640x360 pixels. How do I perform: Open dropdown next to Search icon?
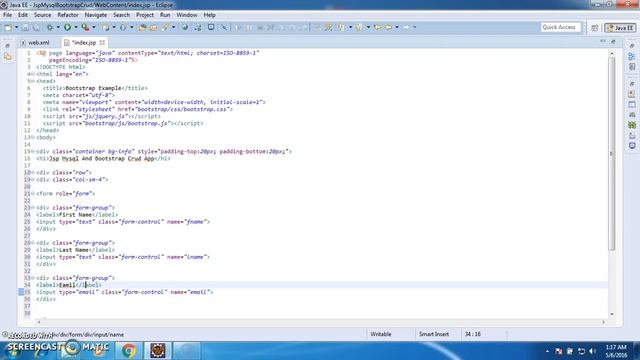point(173,27)
